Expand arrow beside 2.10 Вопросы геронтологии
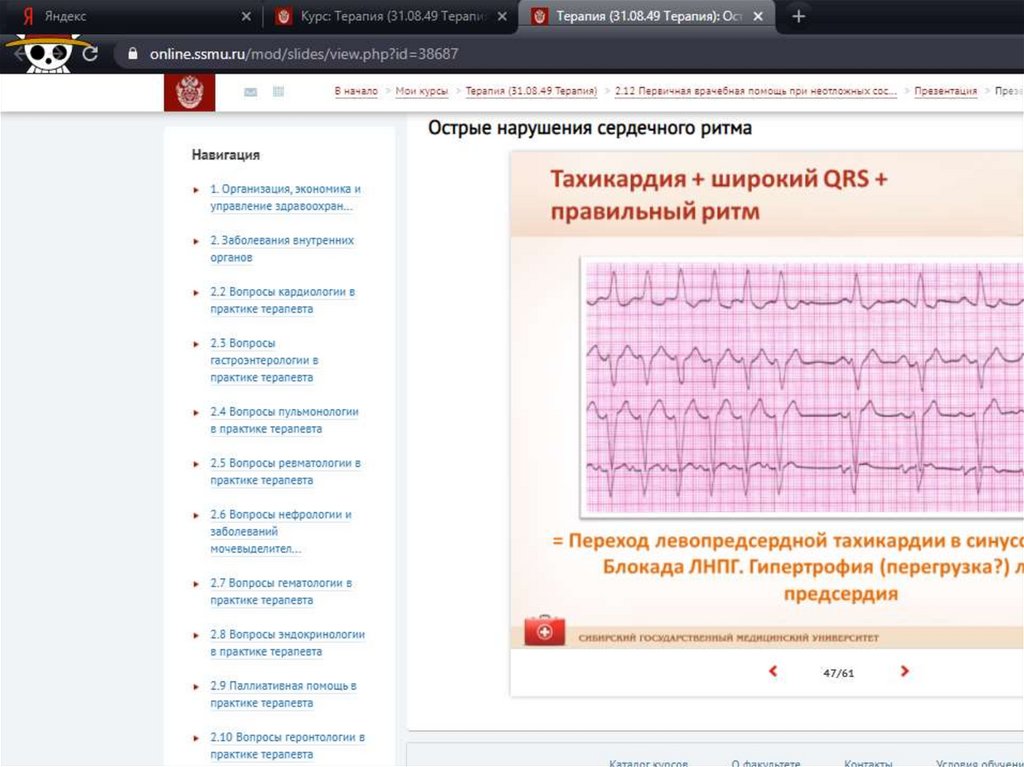This screenshot has height=767, width=1024. [196, 738]
